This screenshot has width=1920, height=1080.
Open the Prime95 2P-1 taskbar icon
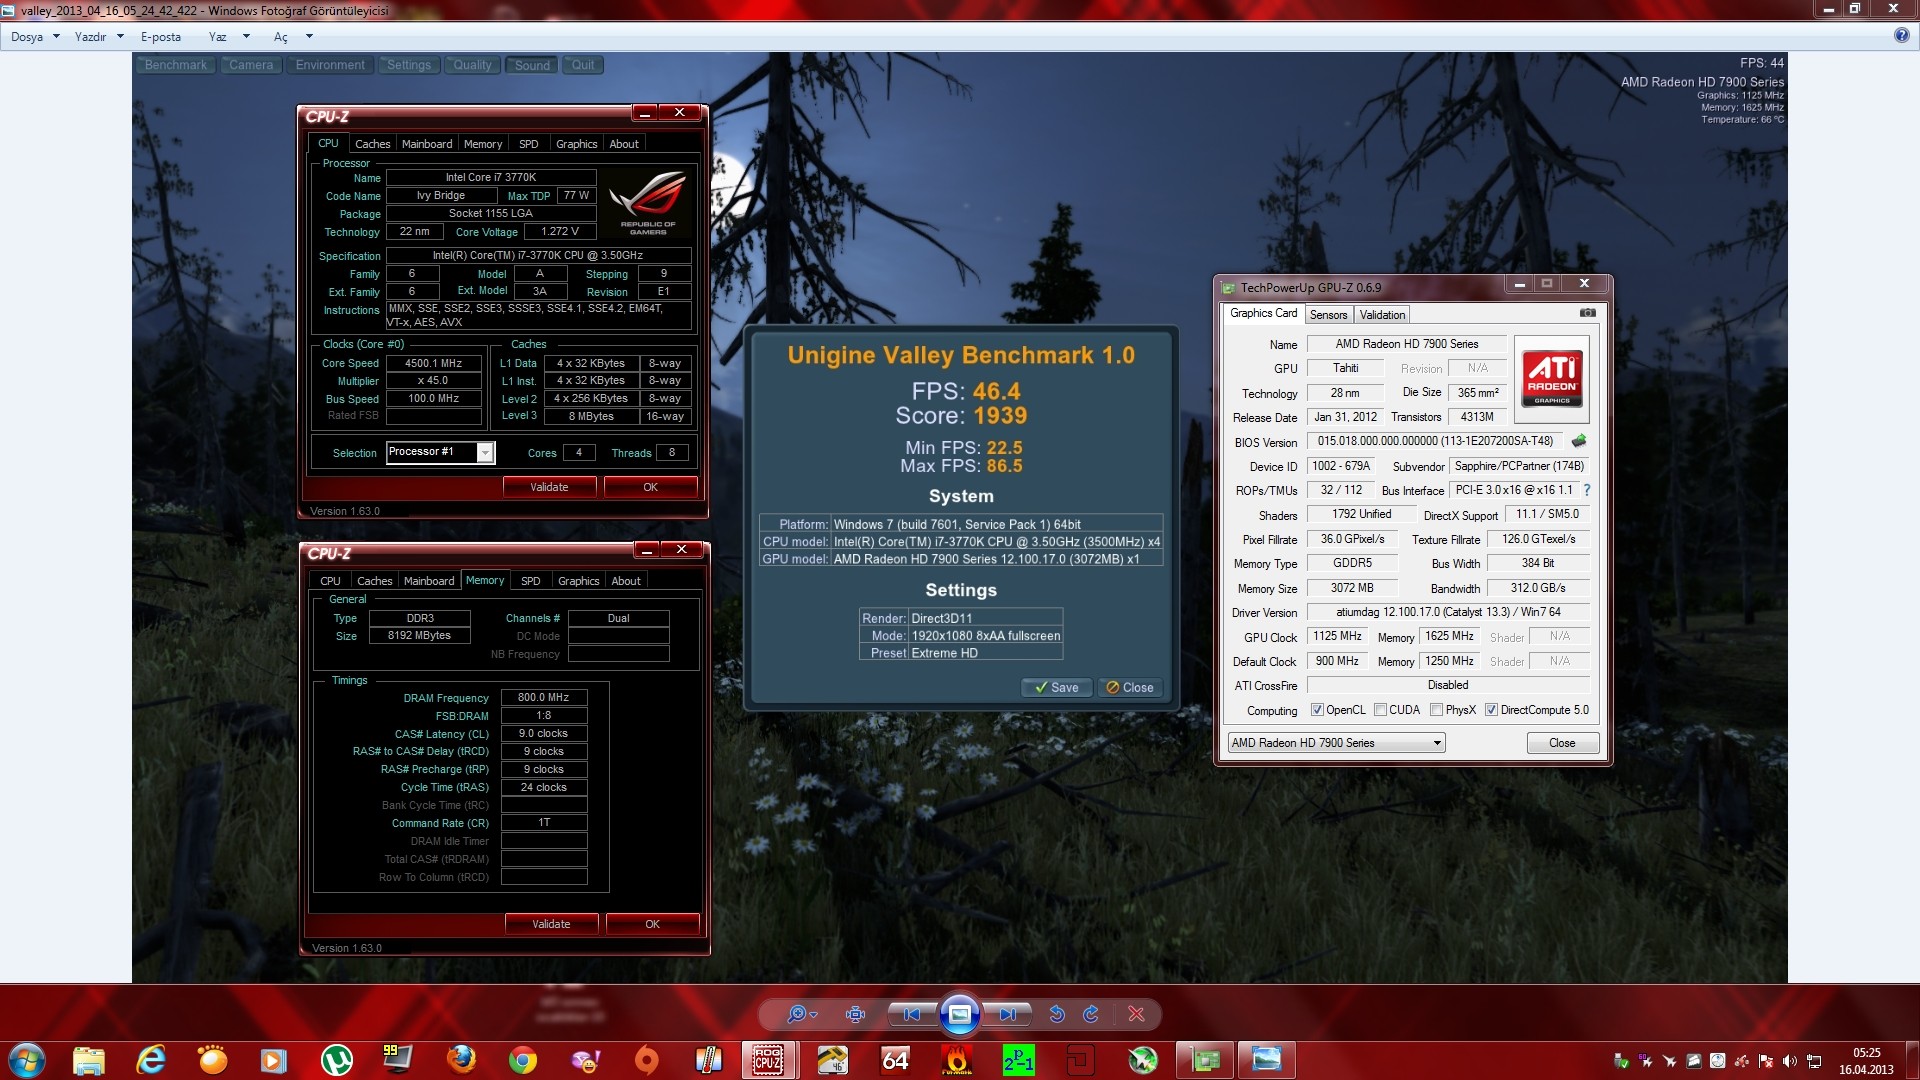pyautogui.click(x=1019, y=1060)
